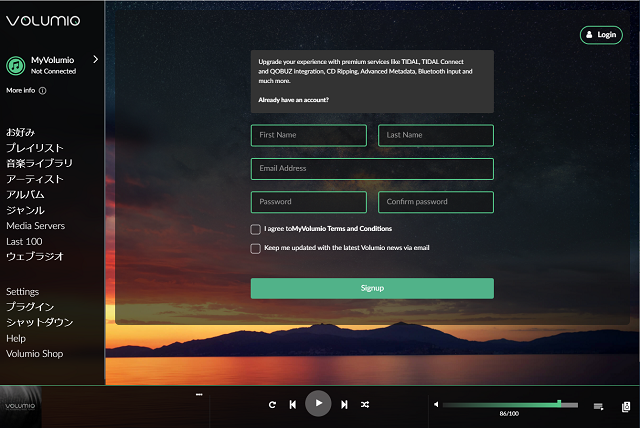The height and width of the screenshot is (428, 640).
Task: Open Volumio Shop link
Action: pos(35,354)
